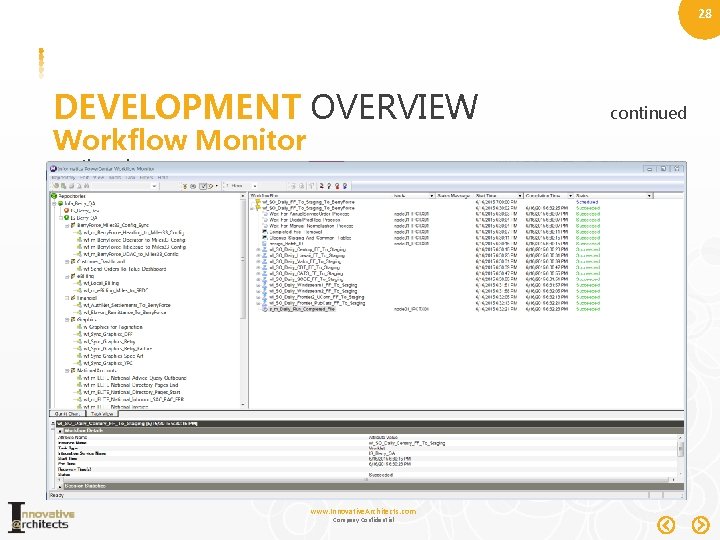Go to the previous slide arrow

point(666,524)
